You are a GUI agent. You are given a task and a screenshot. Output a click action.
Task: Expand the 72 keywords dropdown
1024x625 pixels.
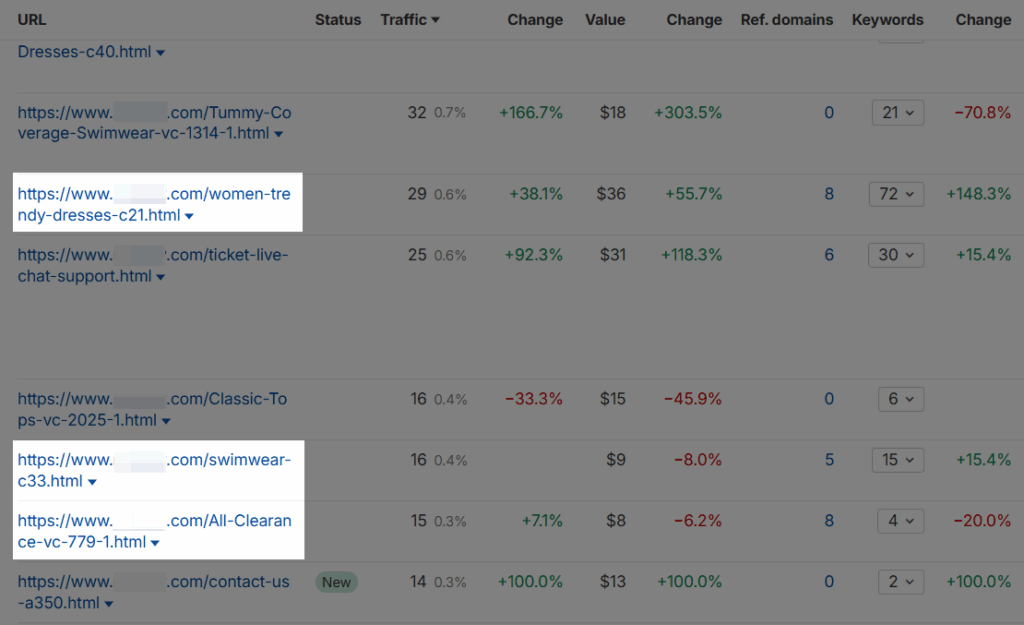point(897,195)
